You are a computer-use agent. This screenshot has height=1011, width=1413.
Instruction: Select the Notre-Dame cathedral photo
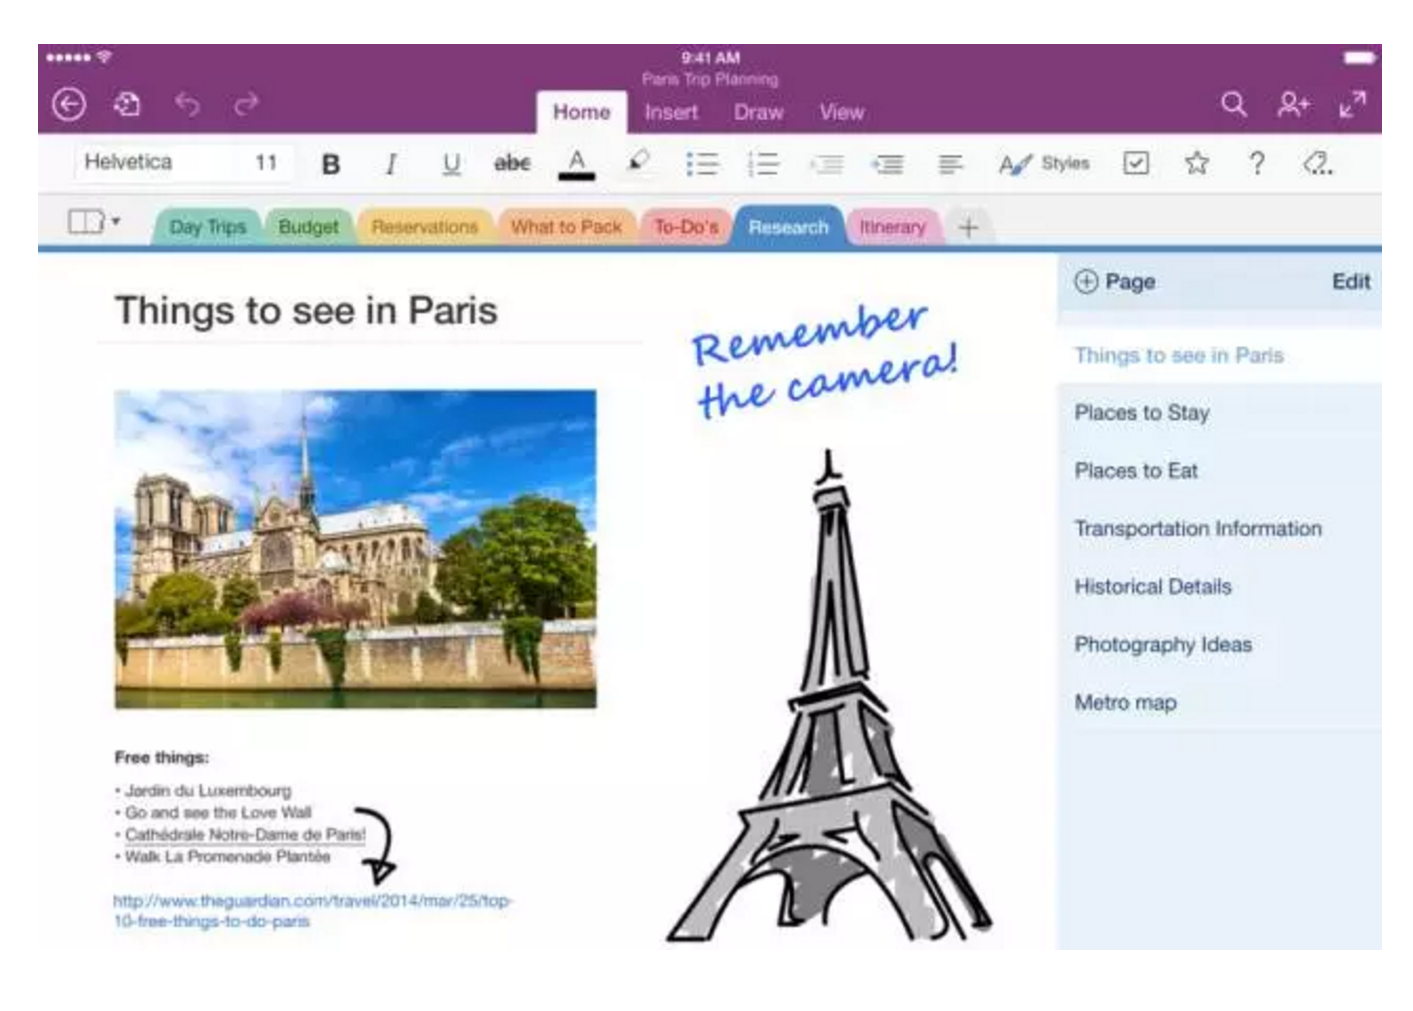[x=355, y=549]
